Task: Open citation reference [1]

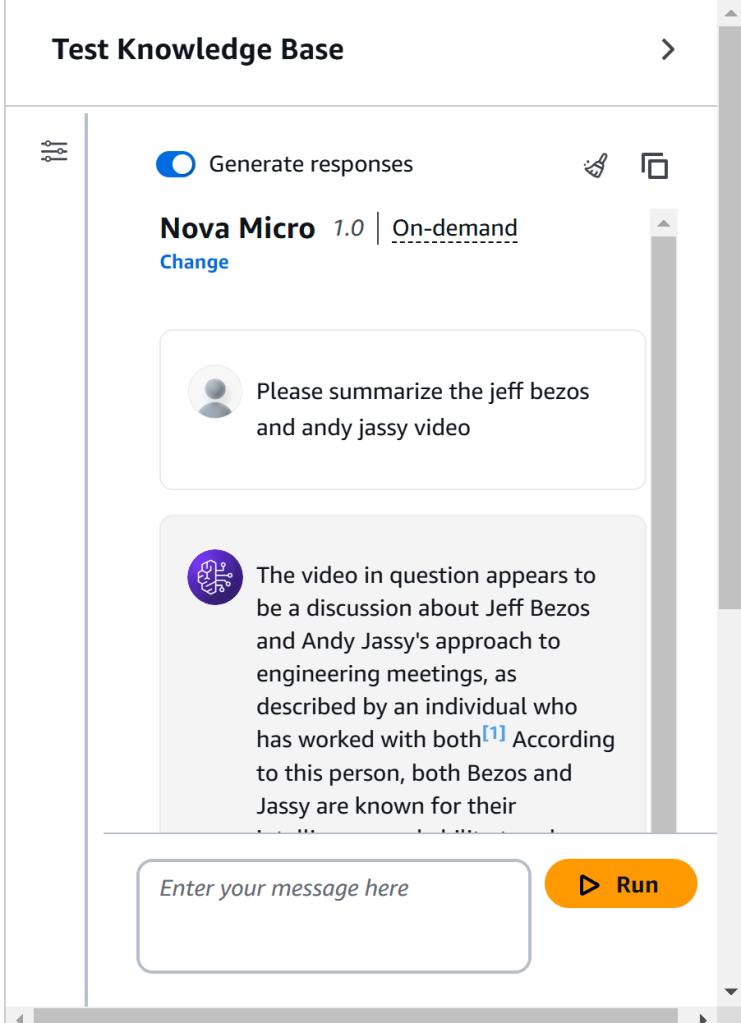Action: tap(494, 735)
